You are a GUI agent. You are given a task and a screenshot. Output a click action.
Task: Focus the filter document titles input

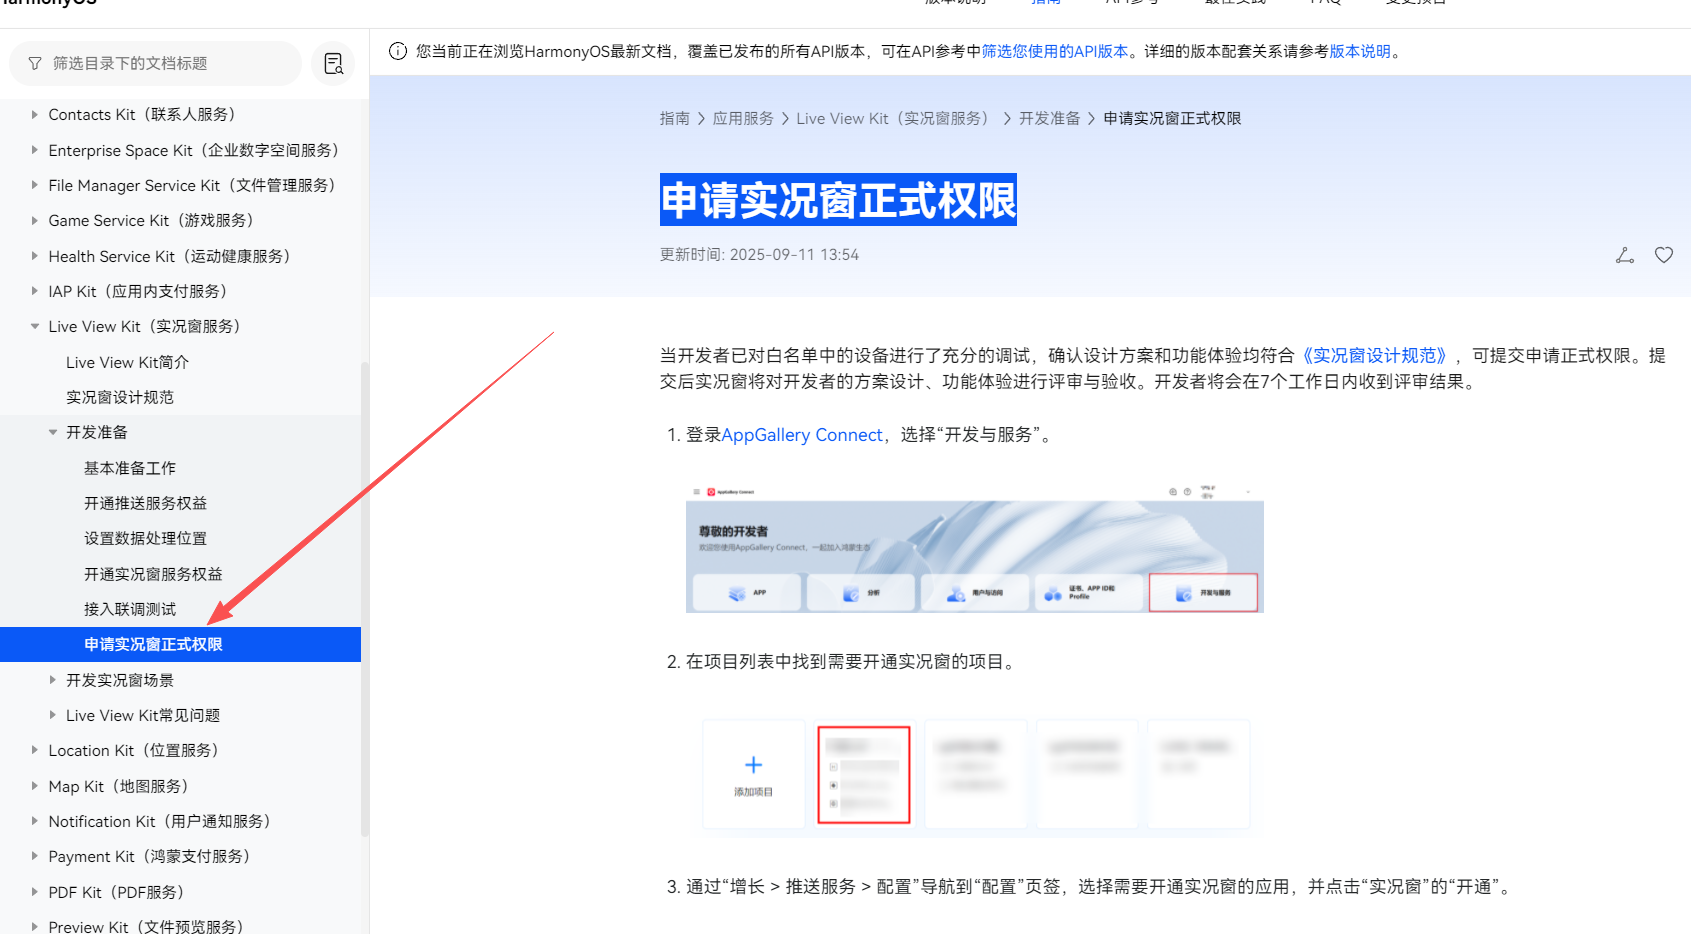(x=156, y=63)
